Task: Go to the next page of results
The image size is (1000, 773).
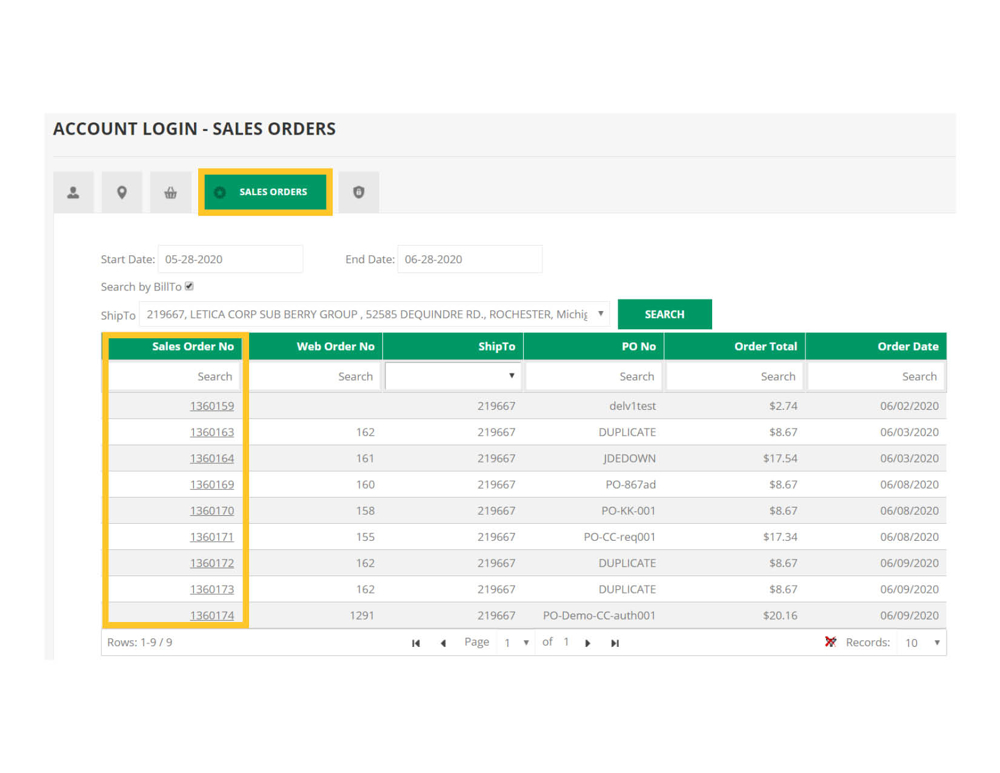Action: coord(588,643)
